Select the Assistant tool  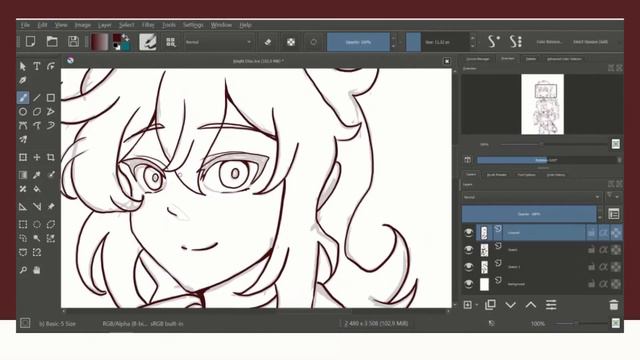[23, 207]
